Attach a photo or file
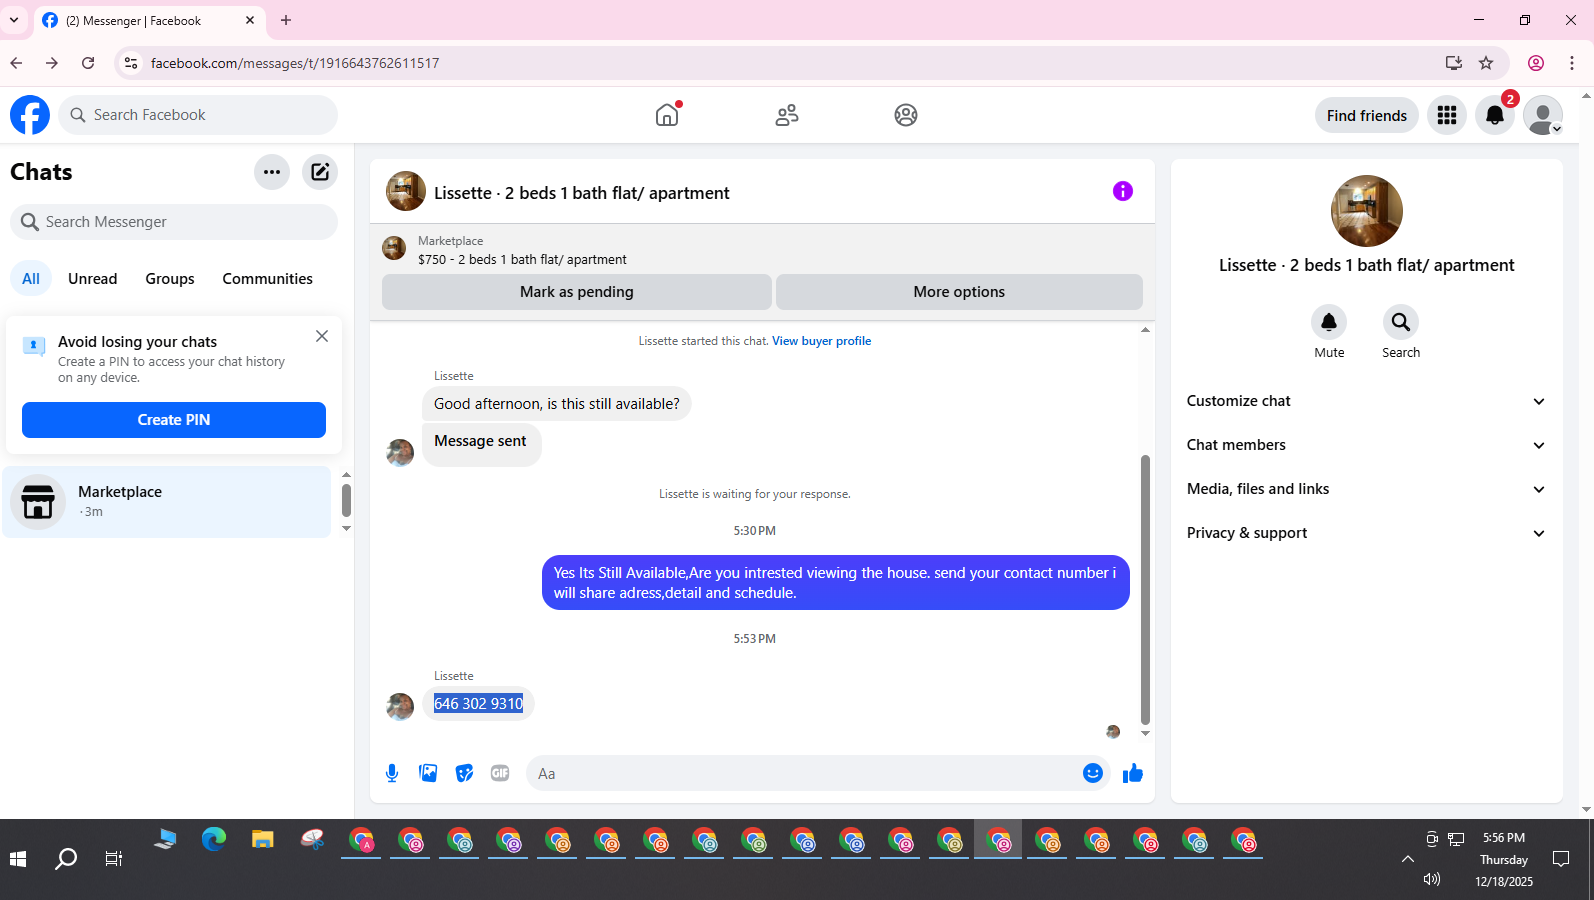The height and width of the screenshot is (900, 1594). (x=428, y=773)
